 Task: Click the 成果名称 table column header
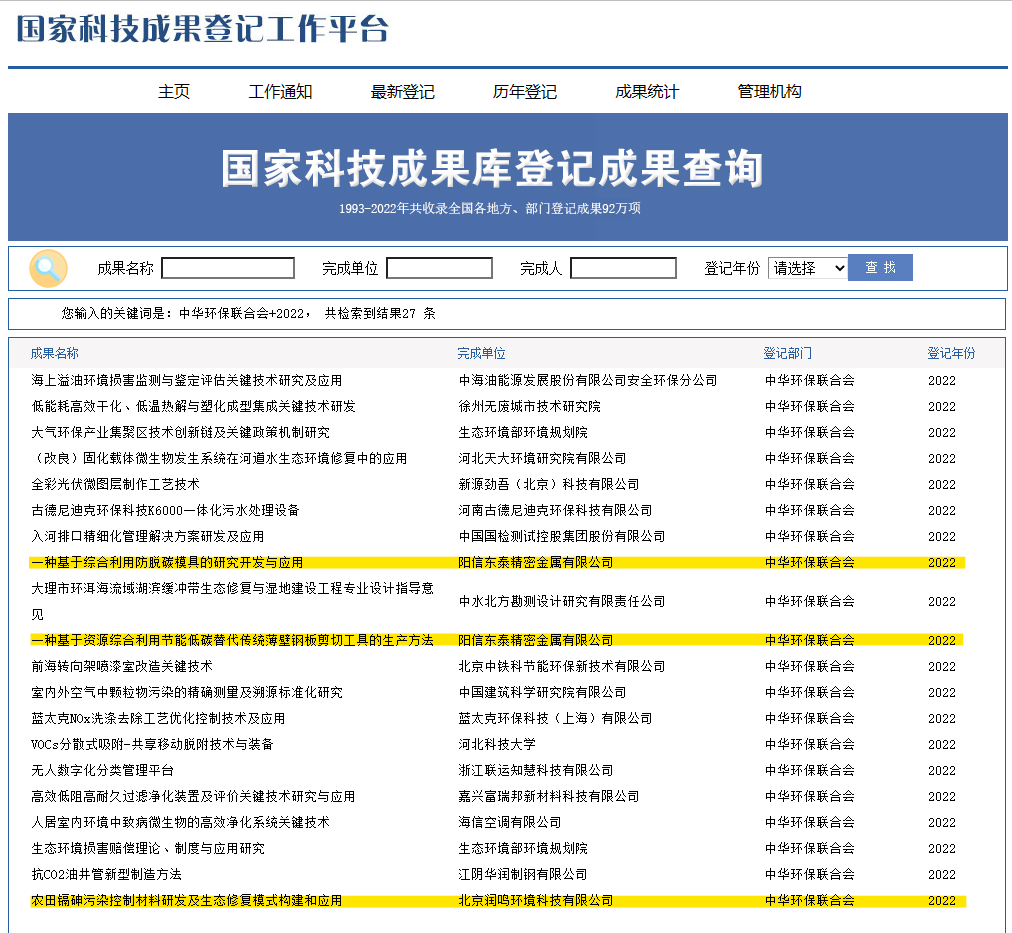pos(55,354)
